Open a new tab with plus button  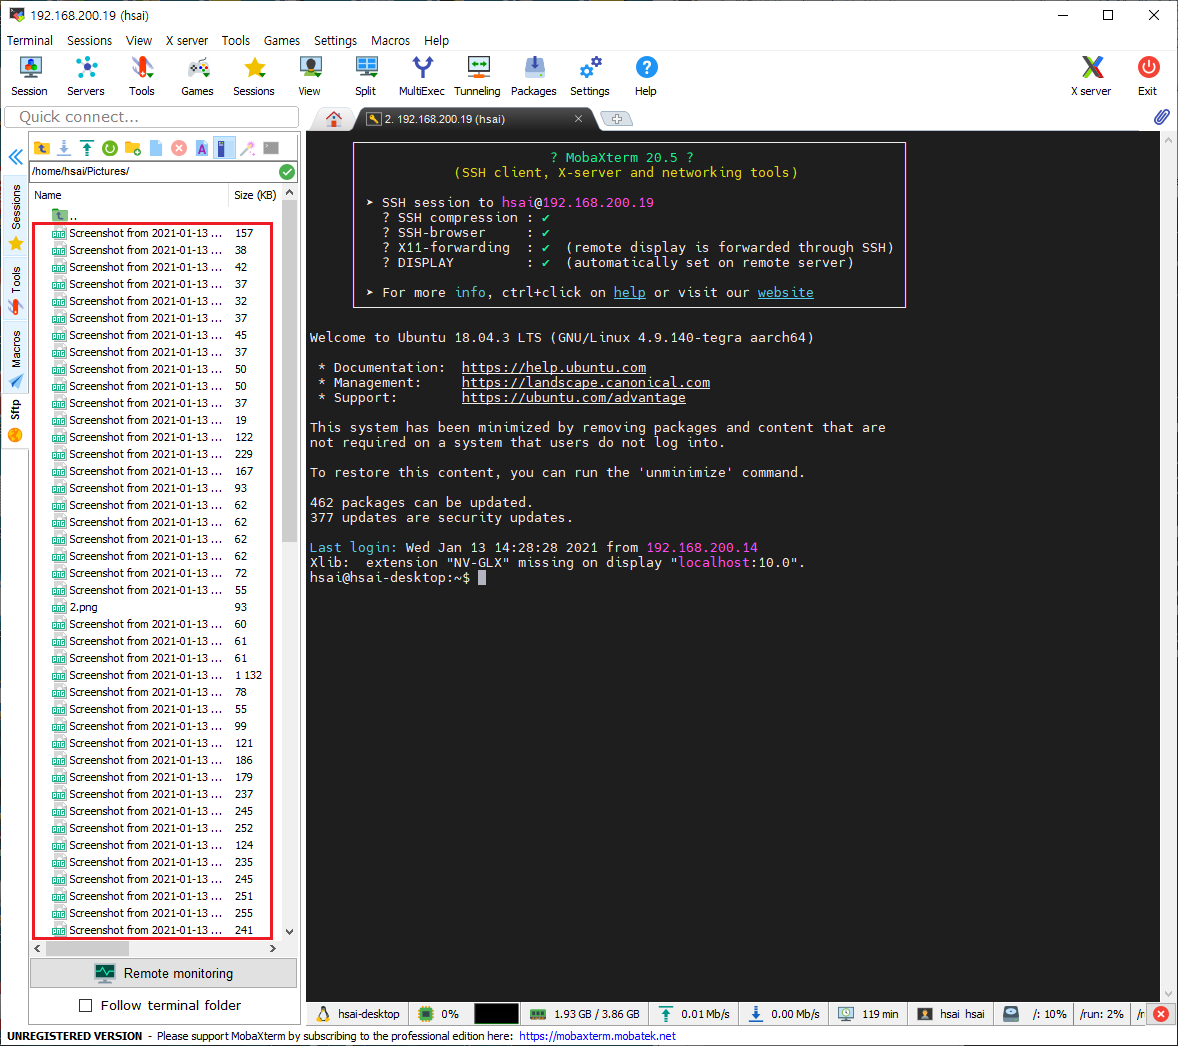click(x=617, y=119)
